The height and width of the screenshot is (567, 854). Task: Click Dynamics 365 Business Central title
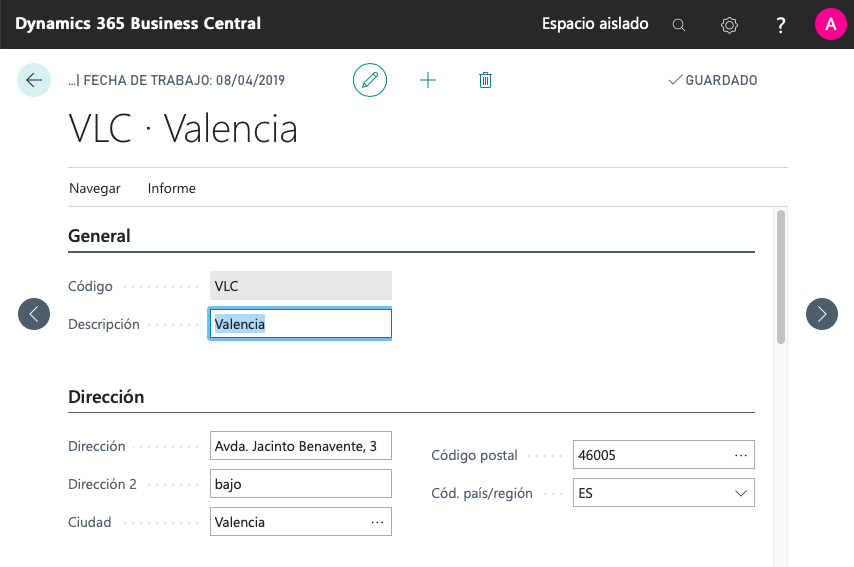138,24
